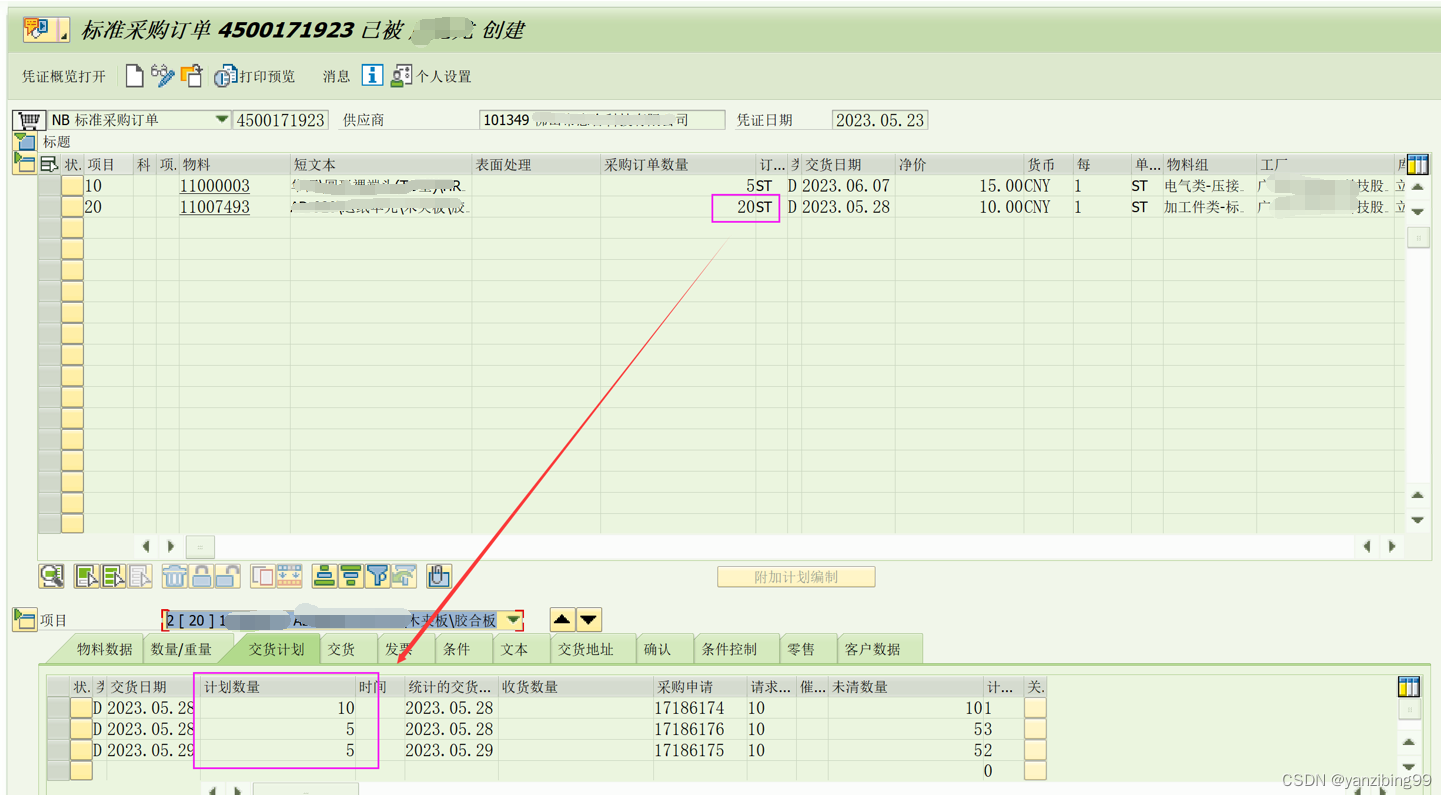Open the NB 标准采购订单 order type dropdown

point(222,118)
